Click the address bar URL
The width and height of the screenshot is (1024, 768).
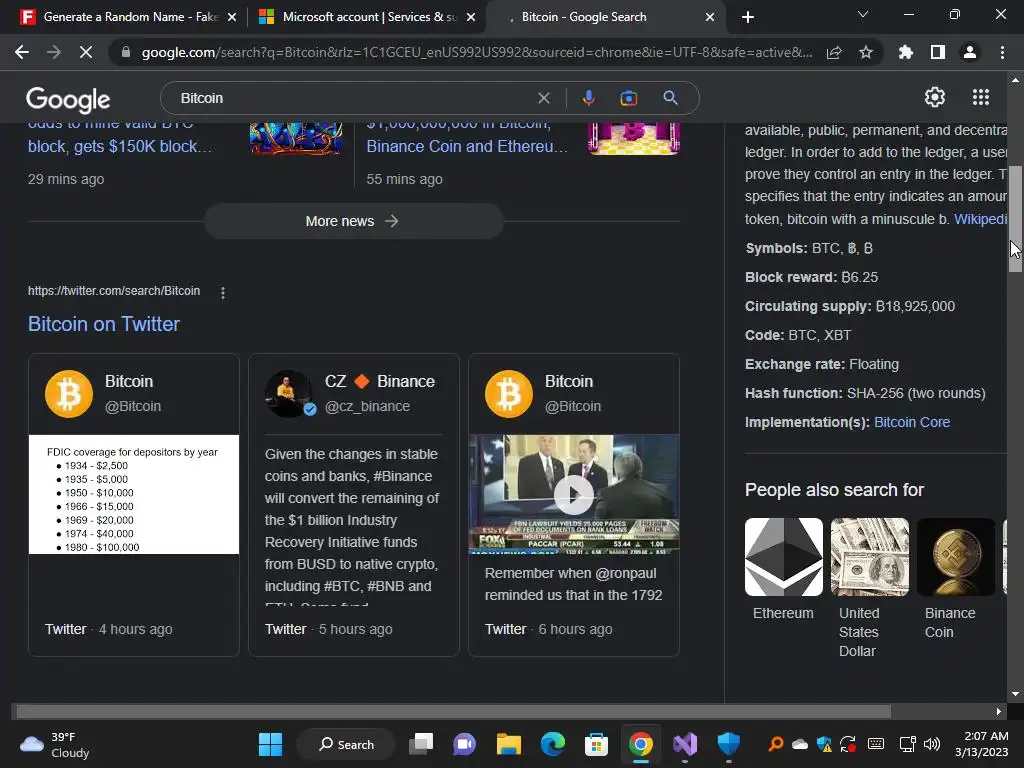(x=477, y=52)
